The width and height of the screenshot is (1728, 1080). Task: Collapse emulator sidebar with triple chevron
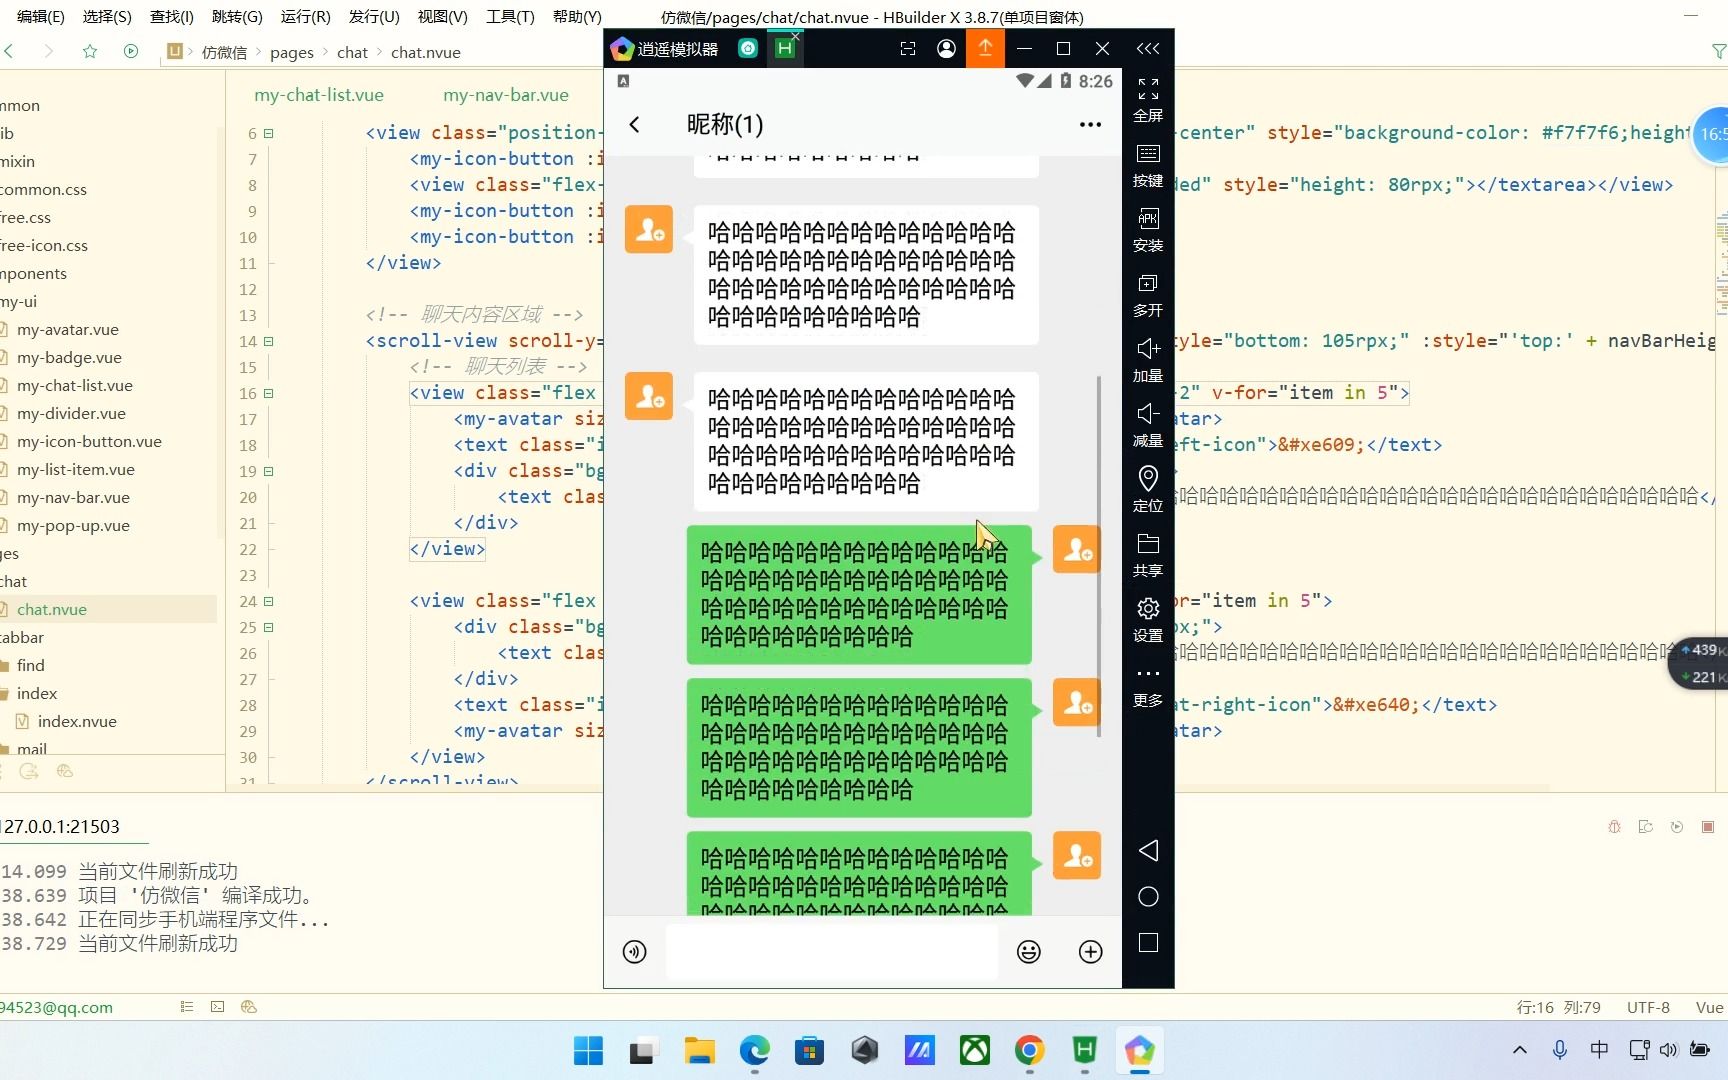[x=1148, y=48]
